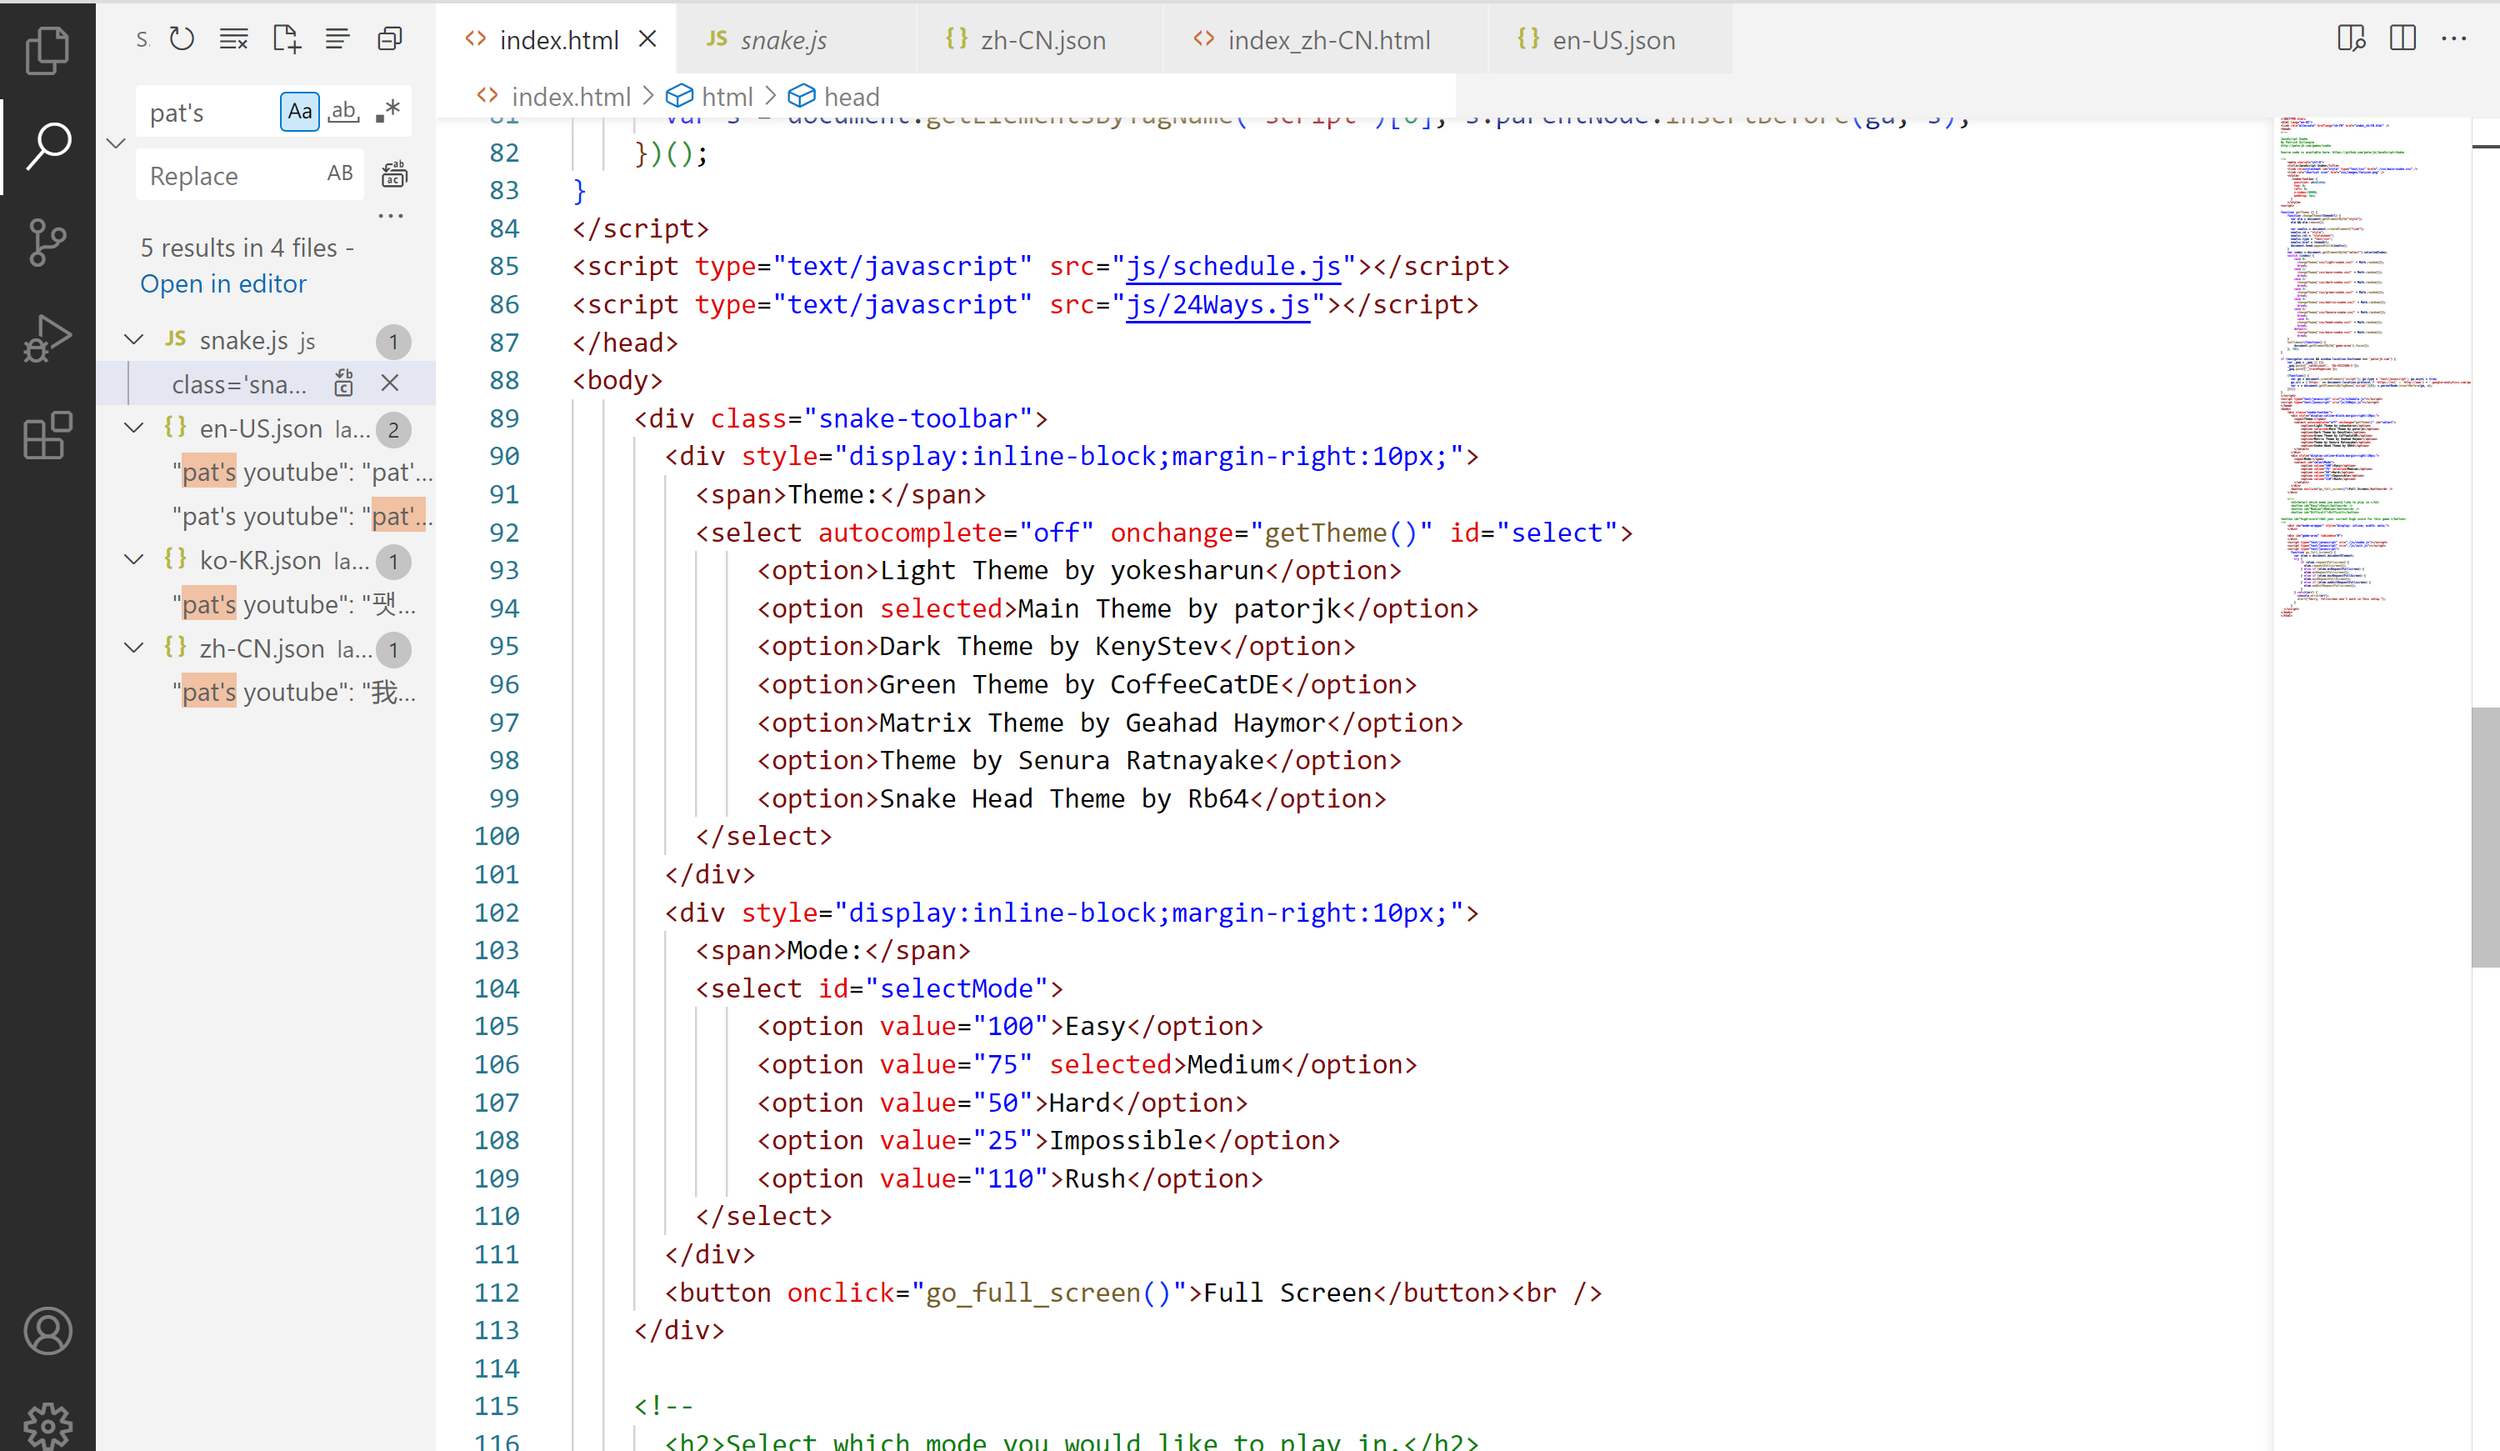Image resolution: width=2500 pixels, height=1451 pixels.
Task: Dismiss the snake.js search match
Action: coord(390,383)
